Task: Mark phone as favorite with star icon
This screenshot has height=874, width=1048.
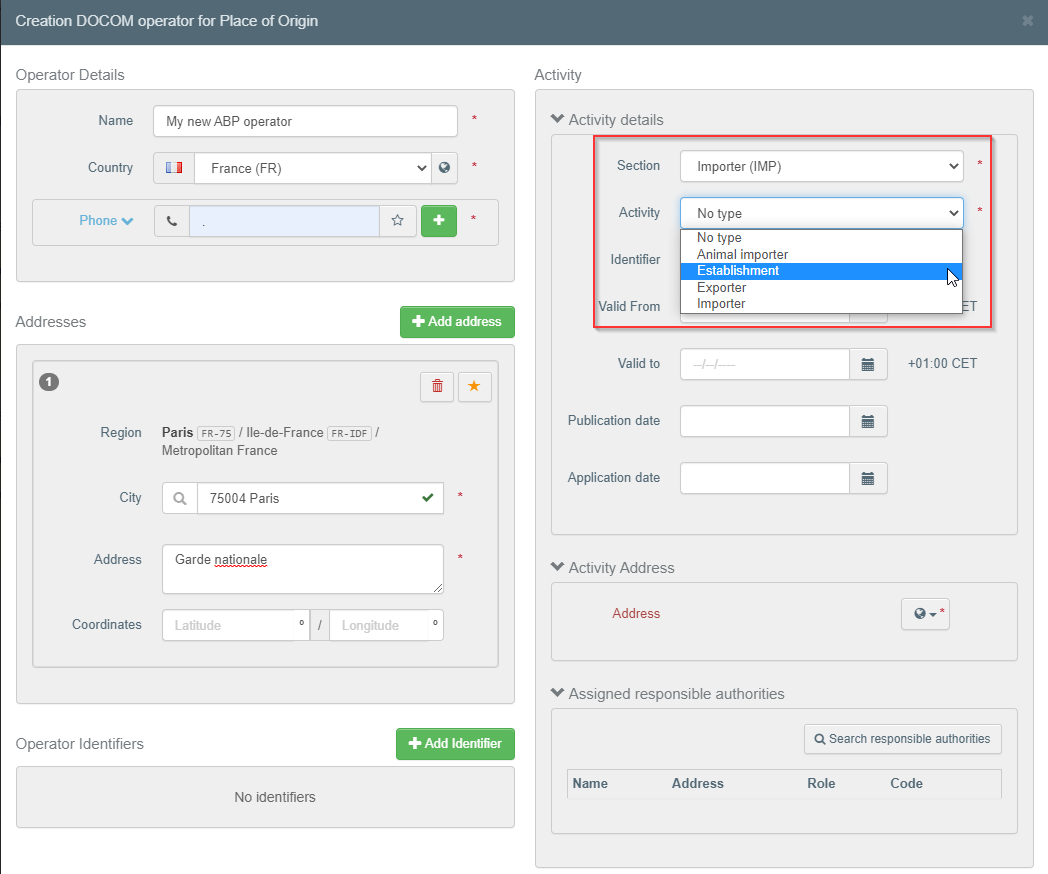Action: (398, 221)
